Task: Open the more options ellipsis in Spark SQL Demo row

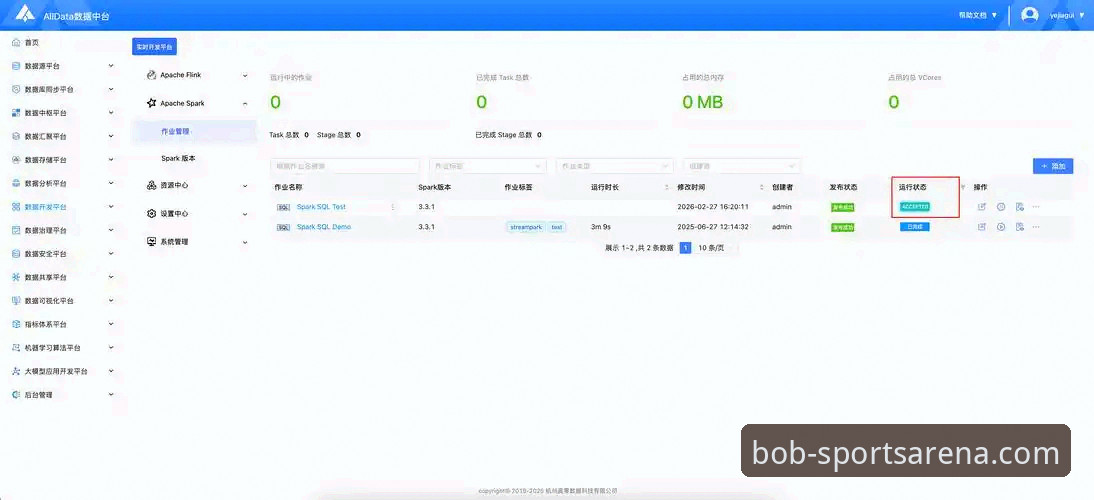Action: (x=1036, y=227)
